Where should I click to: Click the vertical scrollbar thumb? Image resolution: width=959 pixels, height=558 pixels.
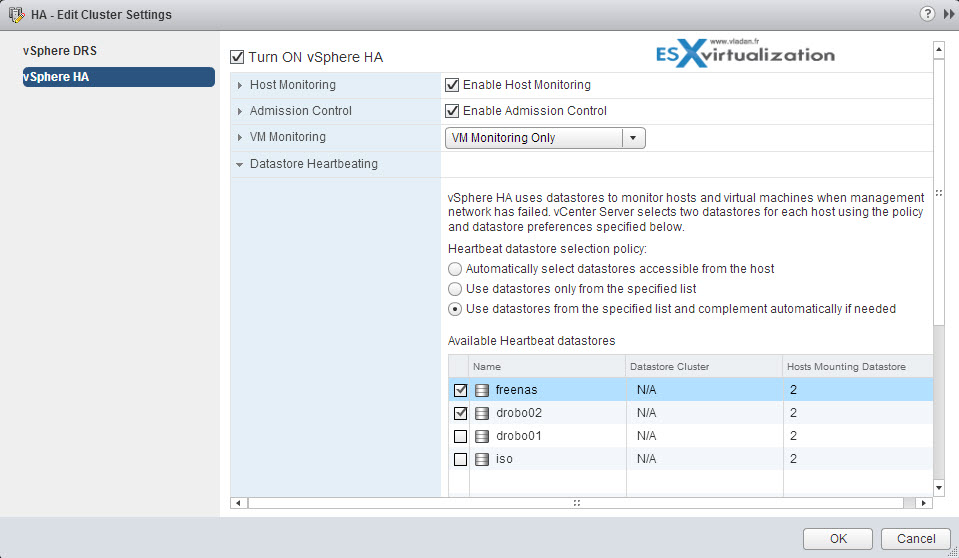tap(939, 193)
